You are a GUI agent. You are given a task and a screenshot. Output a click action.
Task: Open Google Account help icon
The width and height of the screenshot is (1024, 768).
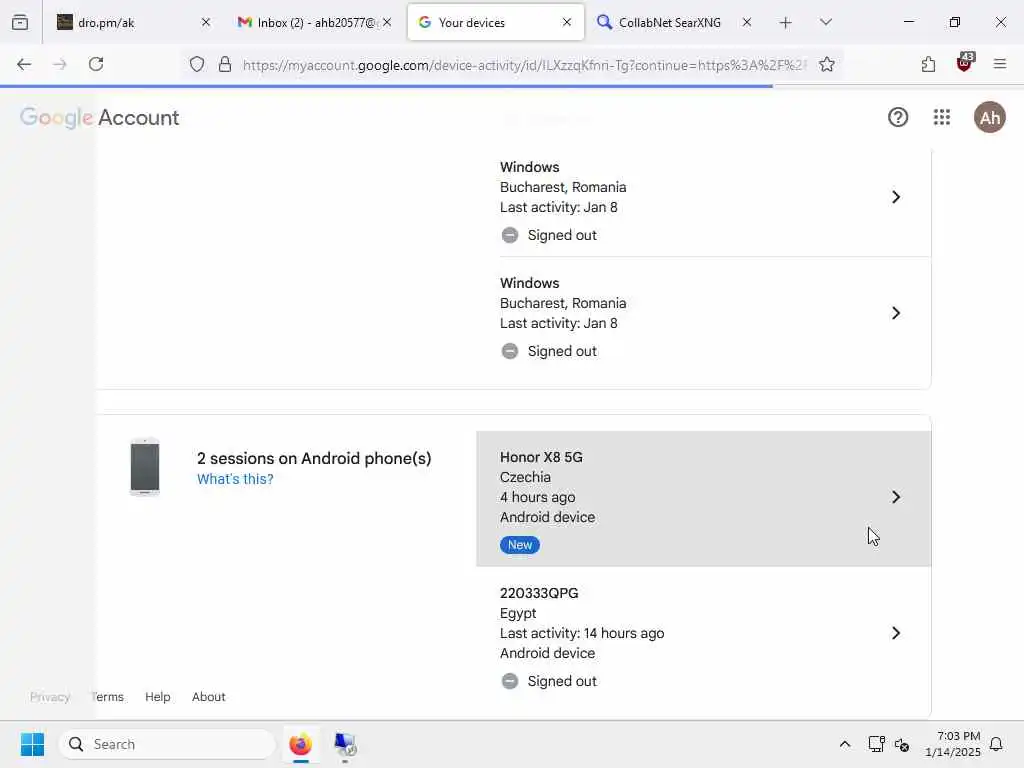[x=898, y=118]
